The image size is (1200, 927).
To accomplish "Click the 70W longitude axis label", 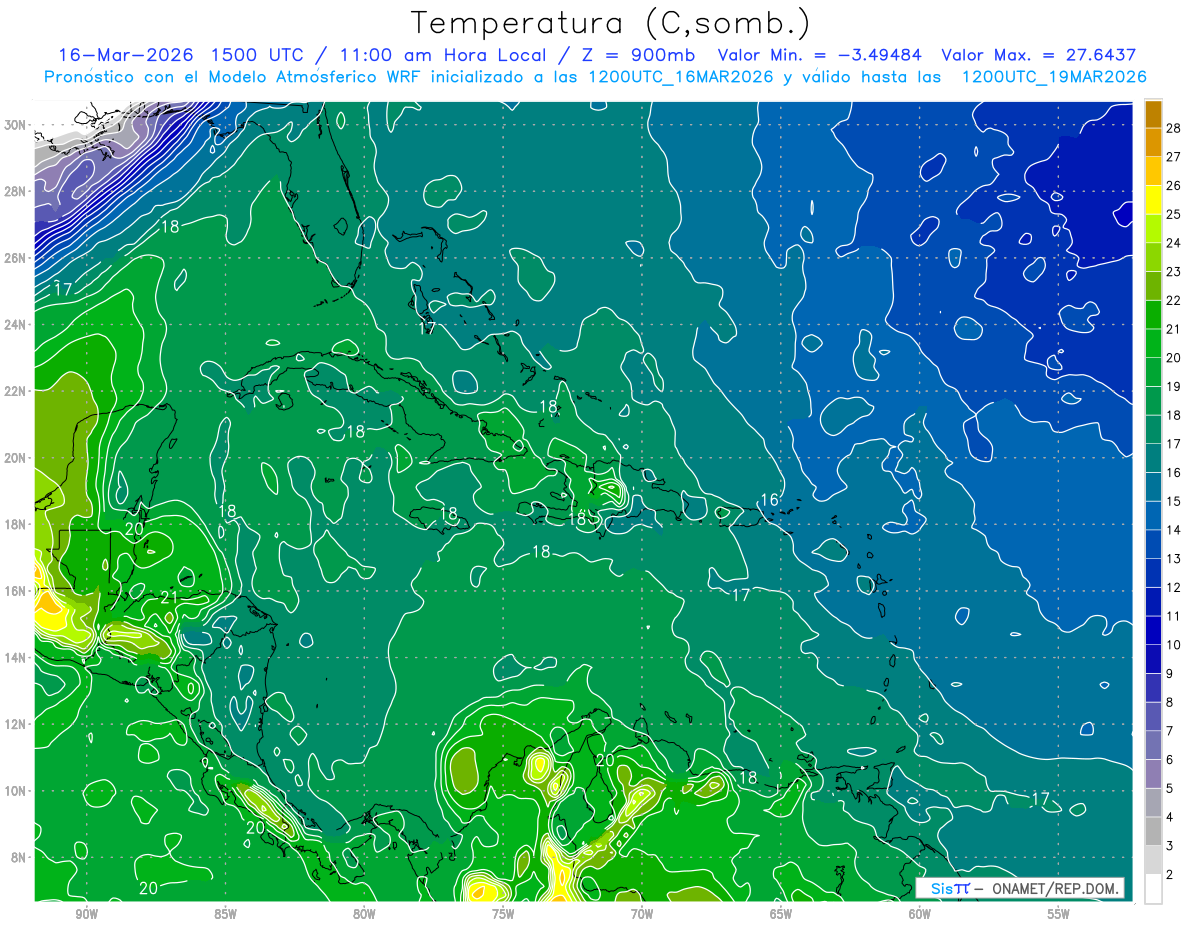I will pyautogui.click(x=642, y=914).
